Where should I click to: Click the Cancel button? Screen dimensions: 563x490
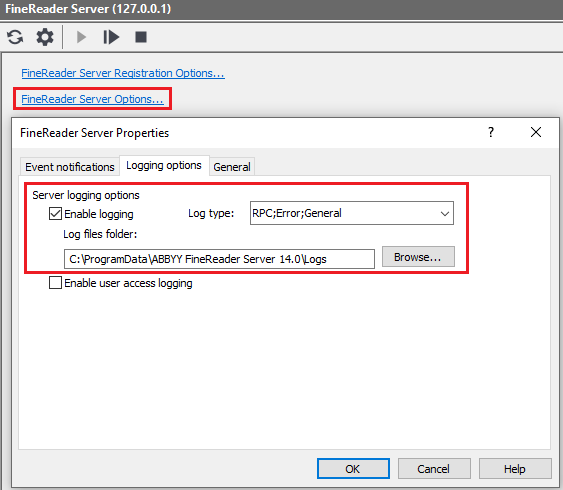(x=434, y=468)
